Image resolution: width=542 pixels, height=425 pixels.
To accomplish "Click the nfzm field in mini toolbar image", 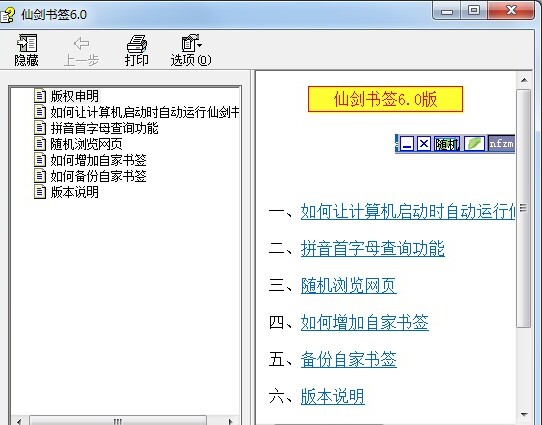I will (501, 143).
